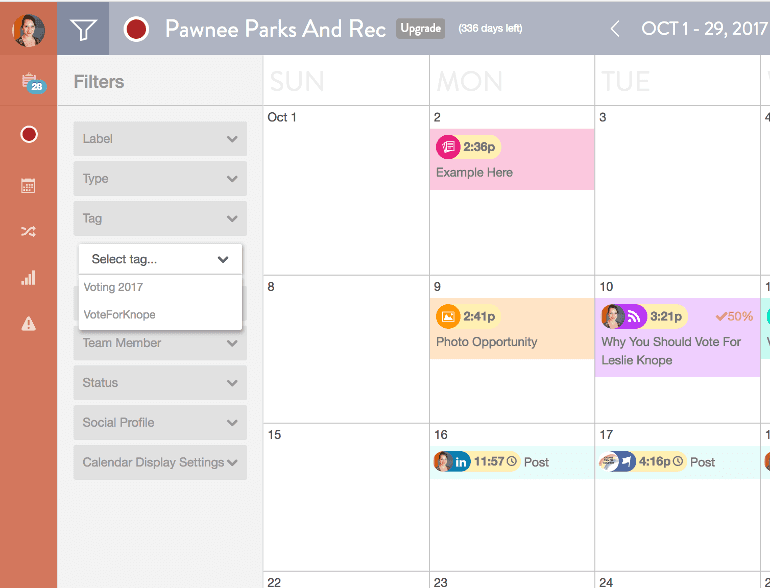Click the user profile avatar
The width and height of the screenshot is (770, 588).
click(x=28, y=29)
